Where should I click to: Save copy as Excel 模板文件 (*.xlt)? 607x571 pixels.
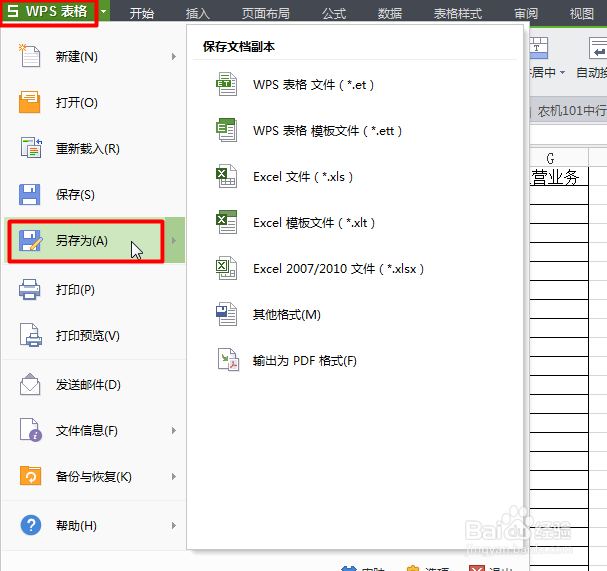click(x=314, y=223)
